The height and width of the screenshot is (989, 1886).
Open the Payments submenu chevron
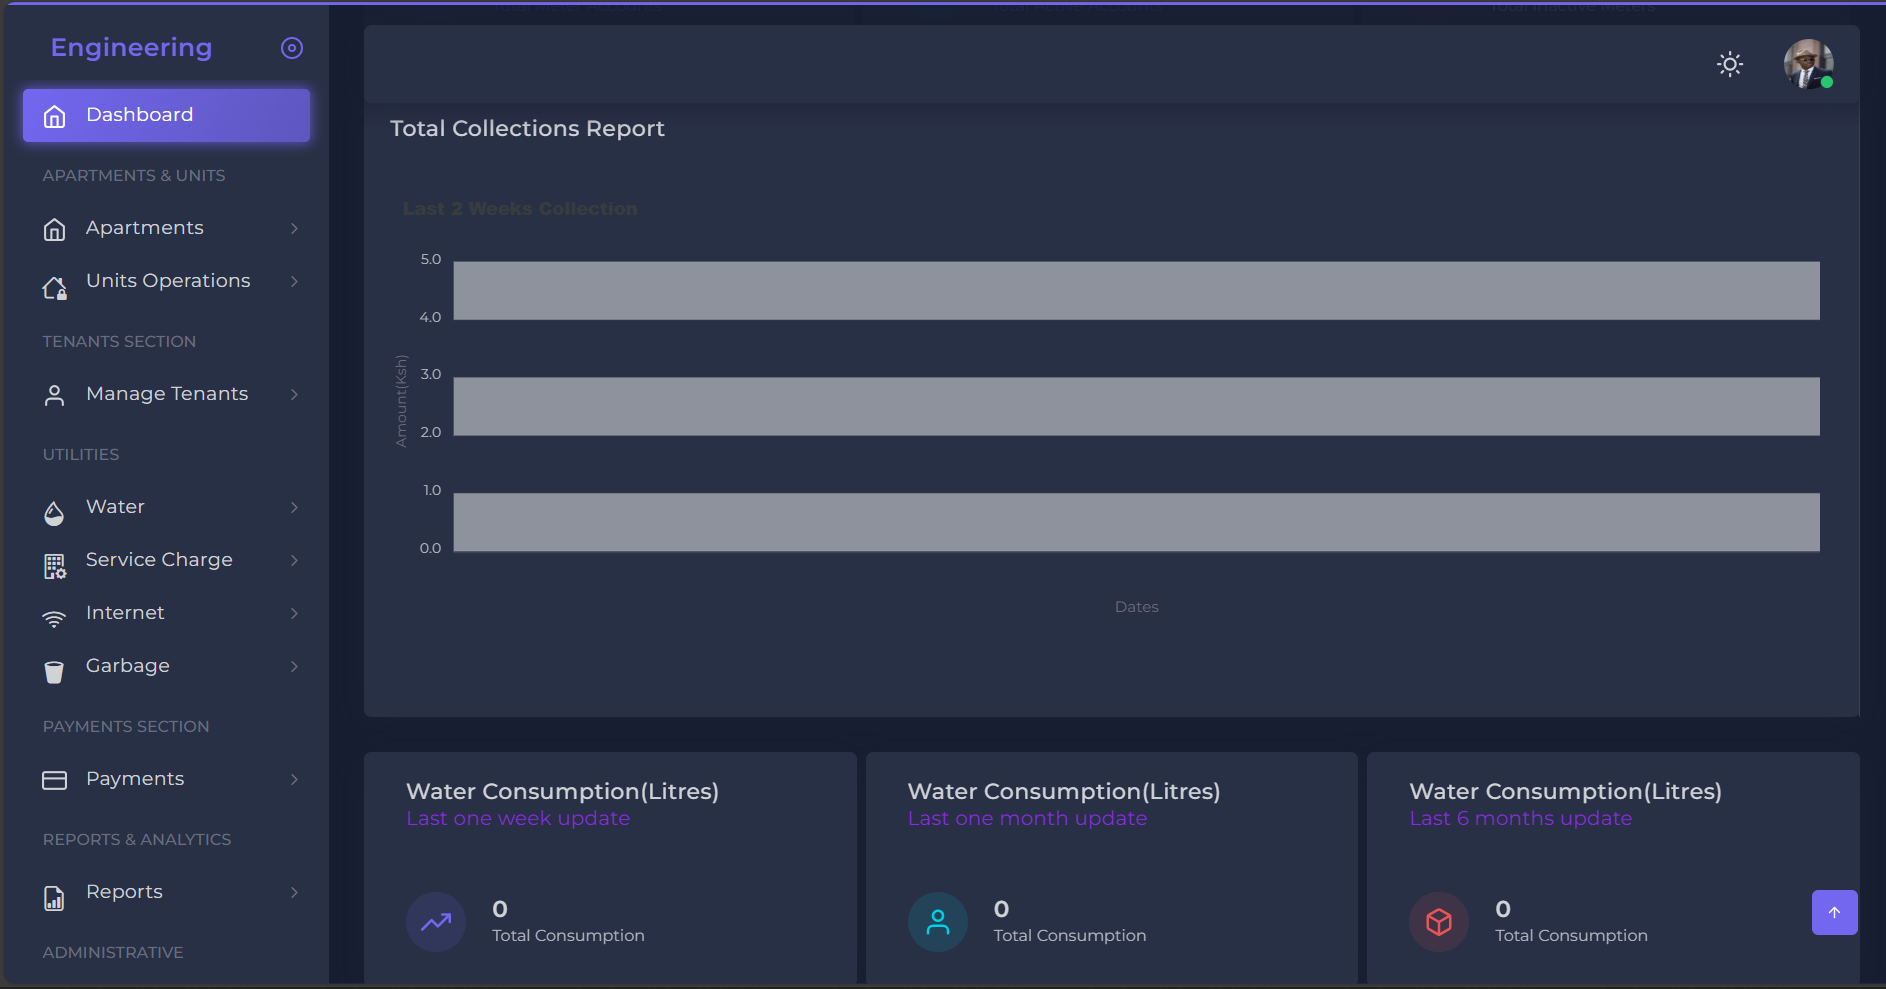[293, 779]
